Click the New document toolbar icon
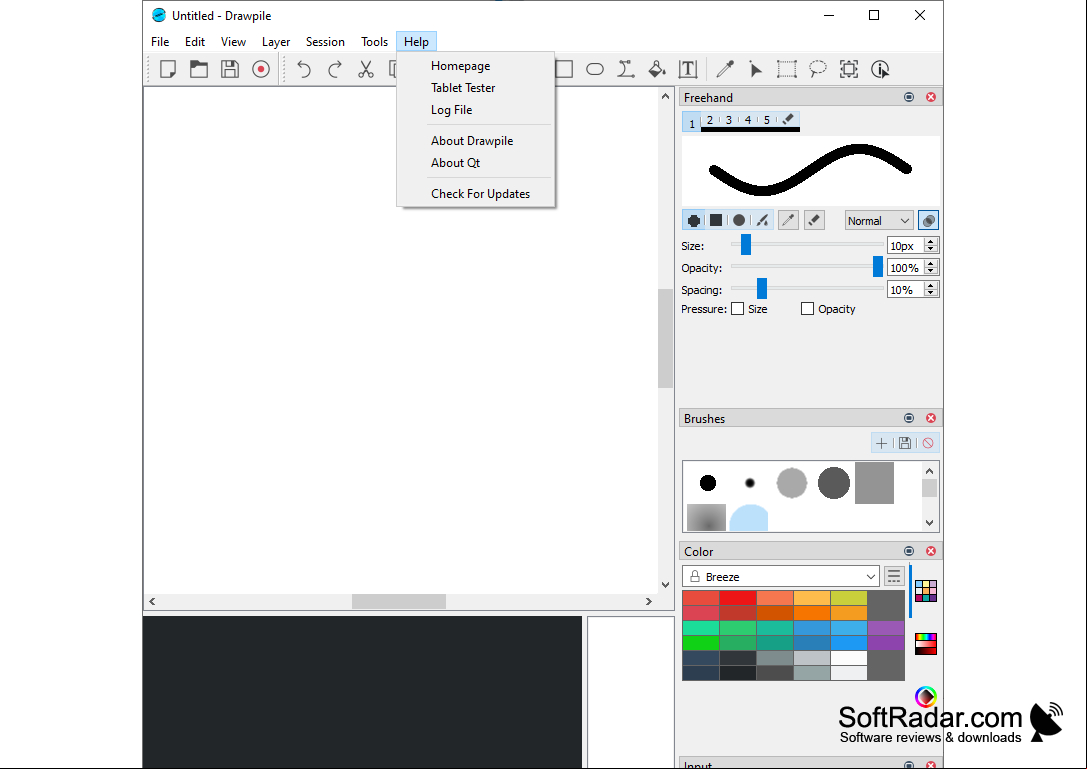The image size is (1087, 769). [168, 69]
